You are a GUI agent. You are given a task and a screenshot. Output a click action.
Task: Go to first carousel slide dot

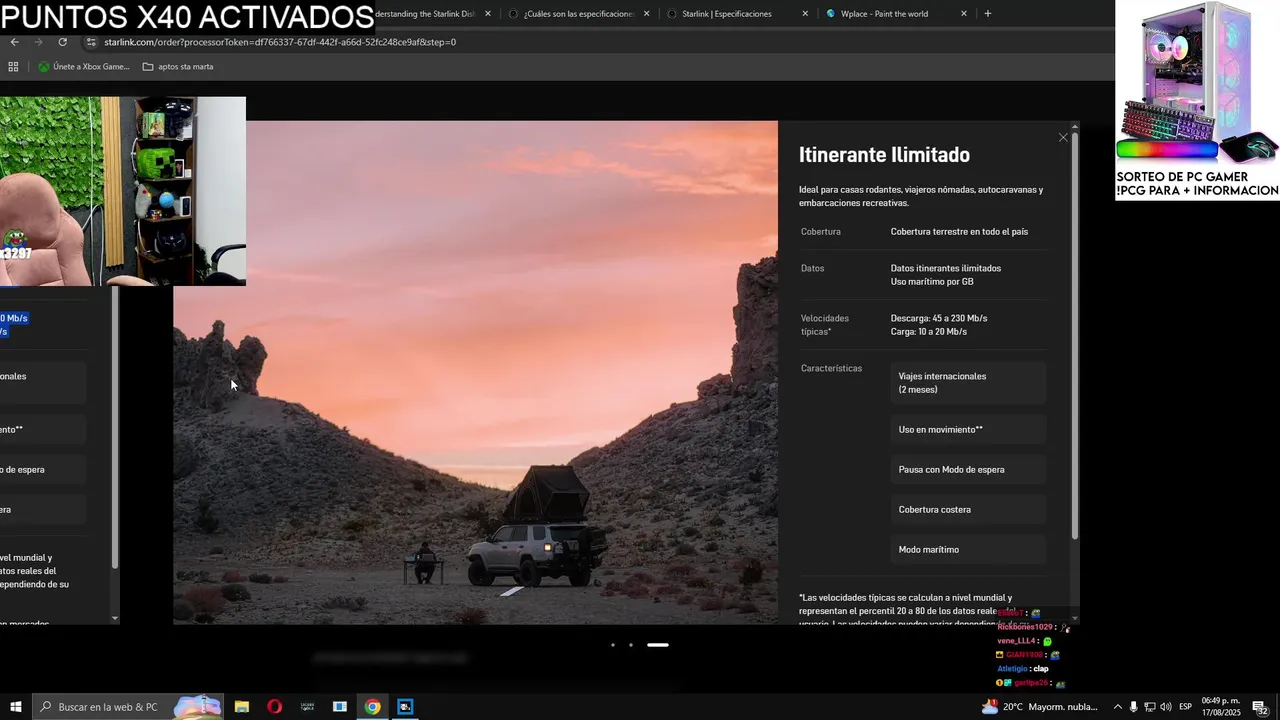pos(613,645)
